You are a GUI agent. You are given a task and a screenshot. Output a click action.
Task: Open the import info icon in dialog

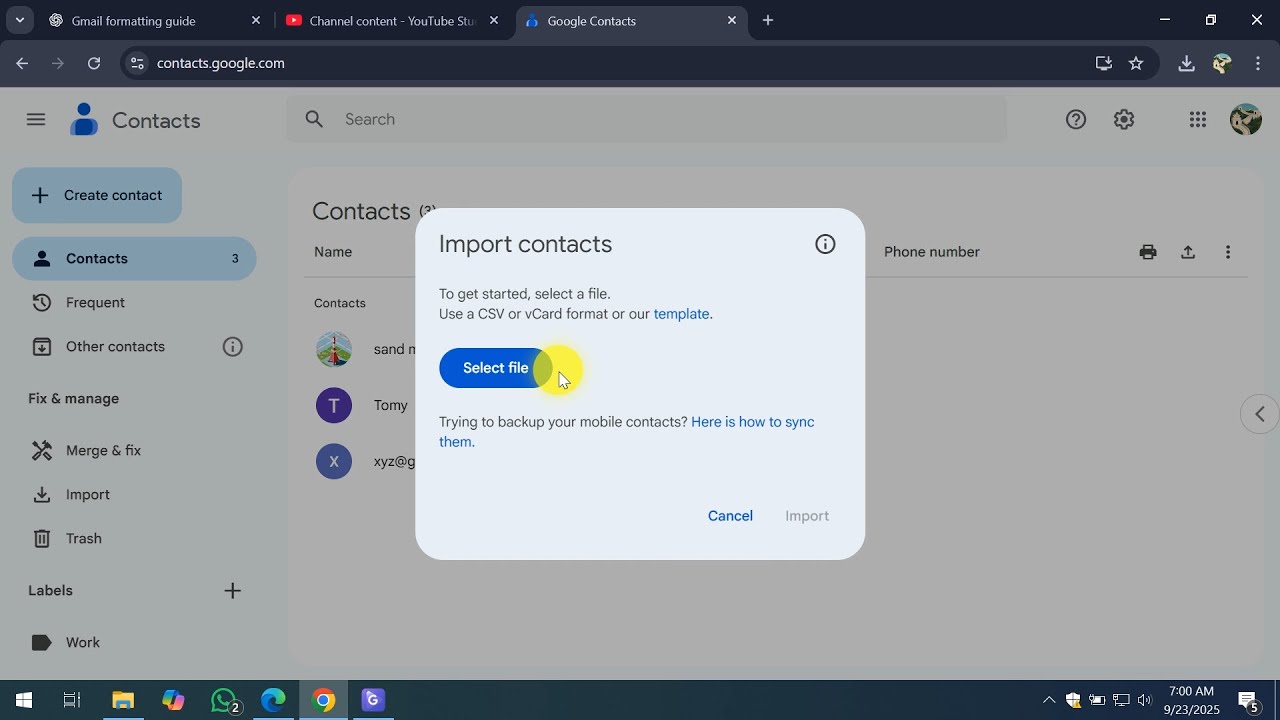825,244
